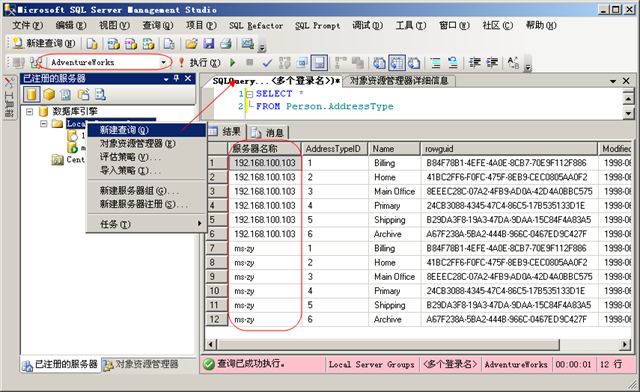The width and height of the screenshot is (640, 392).
Task: Select the Analysis Services cube icon
Action: [x=49, y=94]
